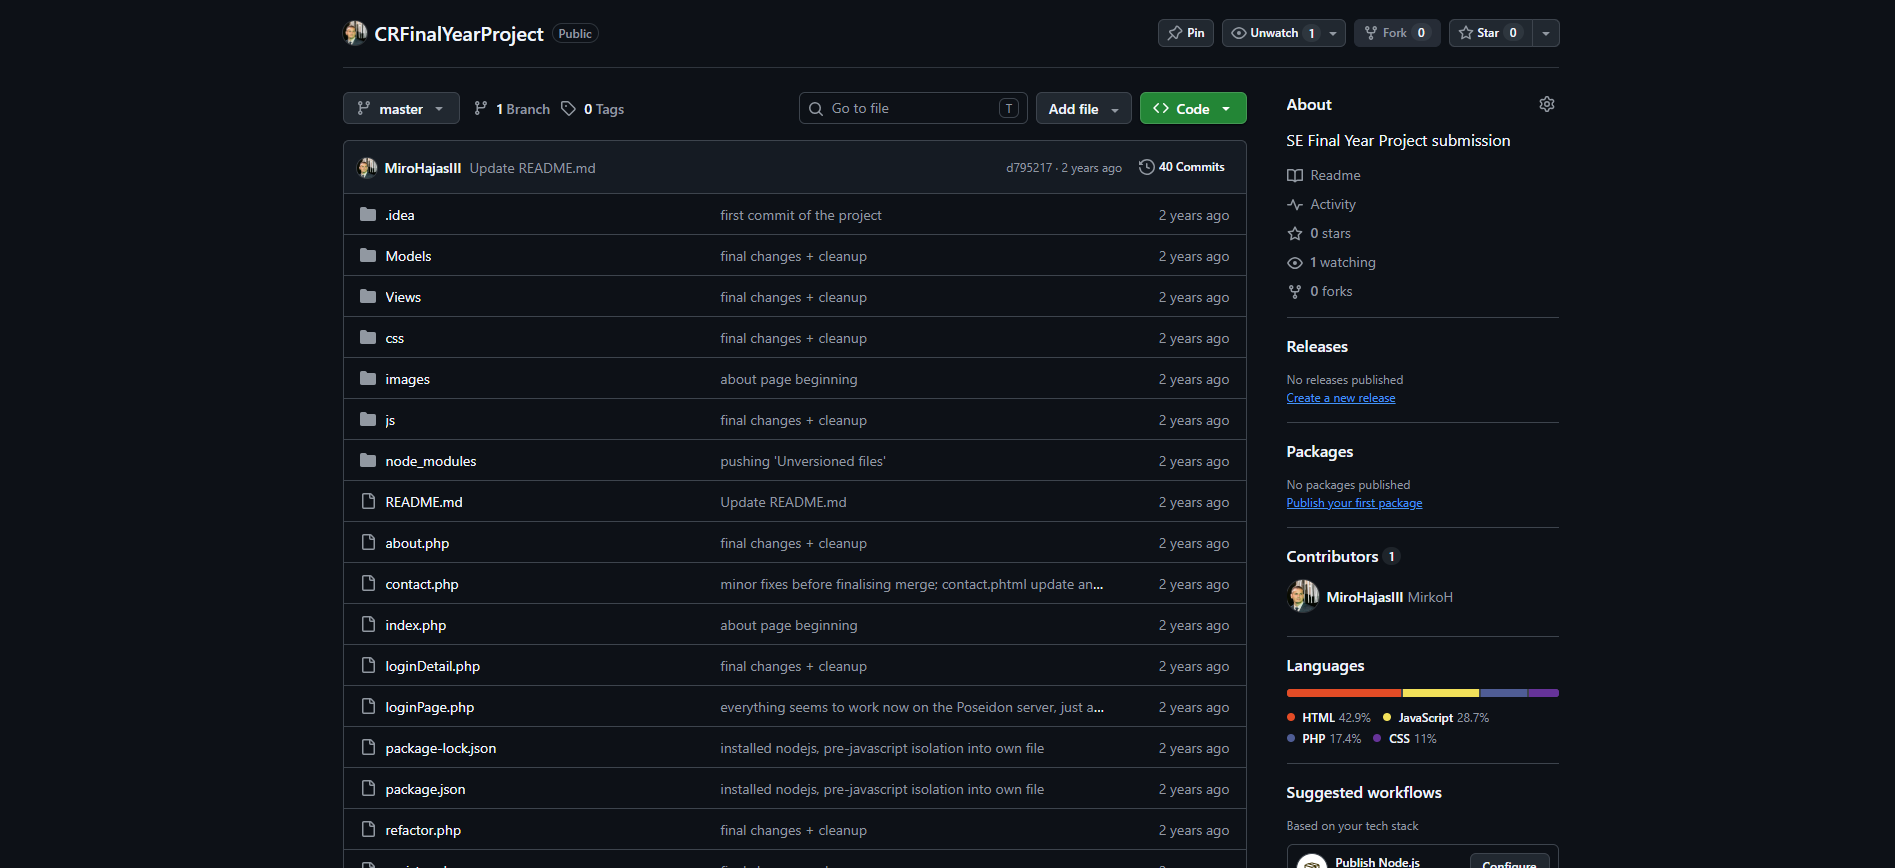
Task: Click the Readme book icon in About
Action: point(1295,175)
